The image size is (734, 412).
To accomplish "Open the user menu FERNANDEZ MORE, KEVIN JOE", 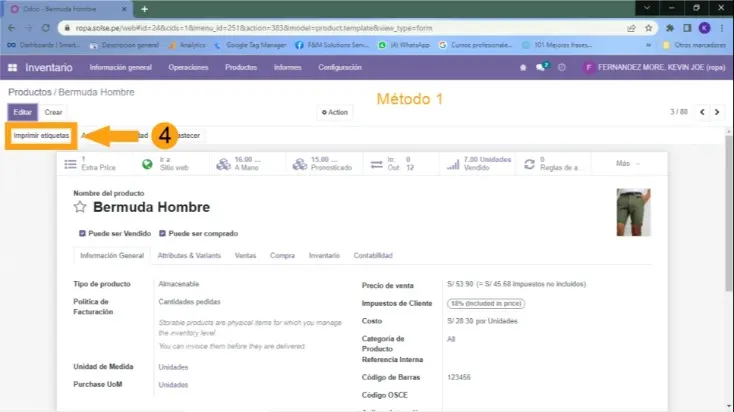I will point(650,67).
